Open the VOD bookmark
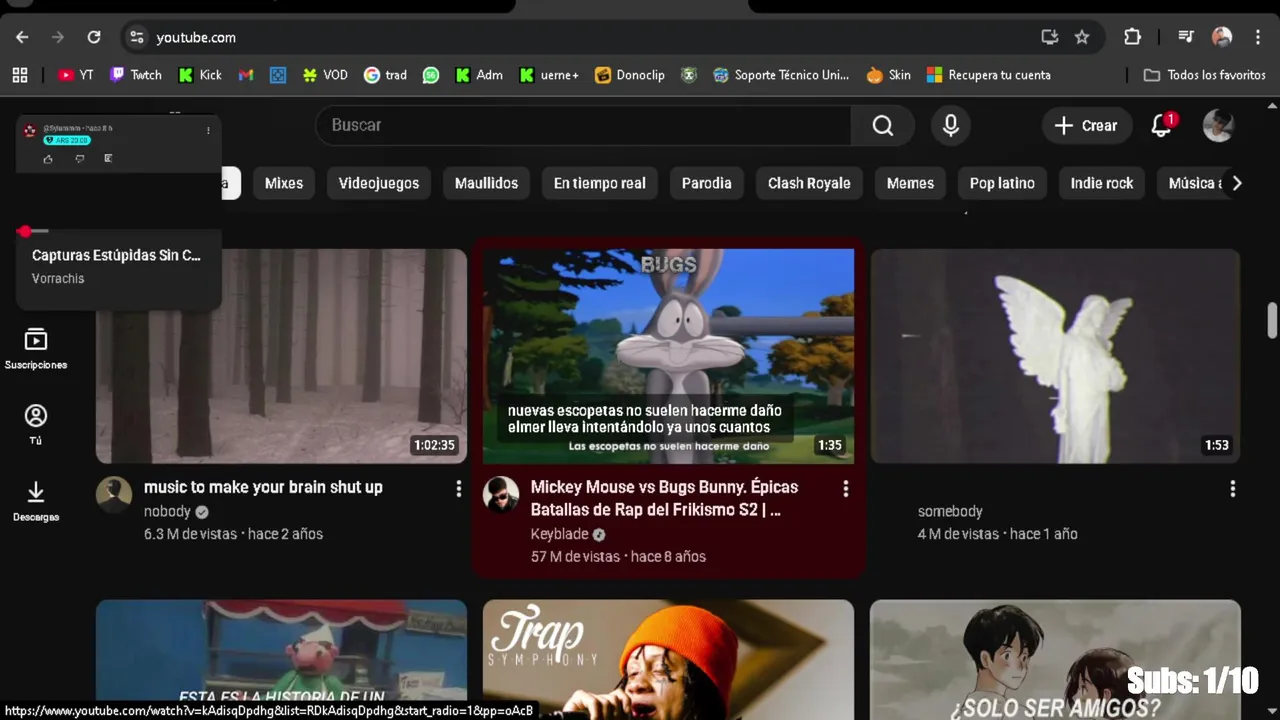Screen dimensions: 1280x720 point(325,75)
